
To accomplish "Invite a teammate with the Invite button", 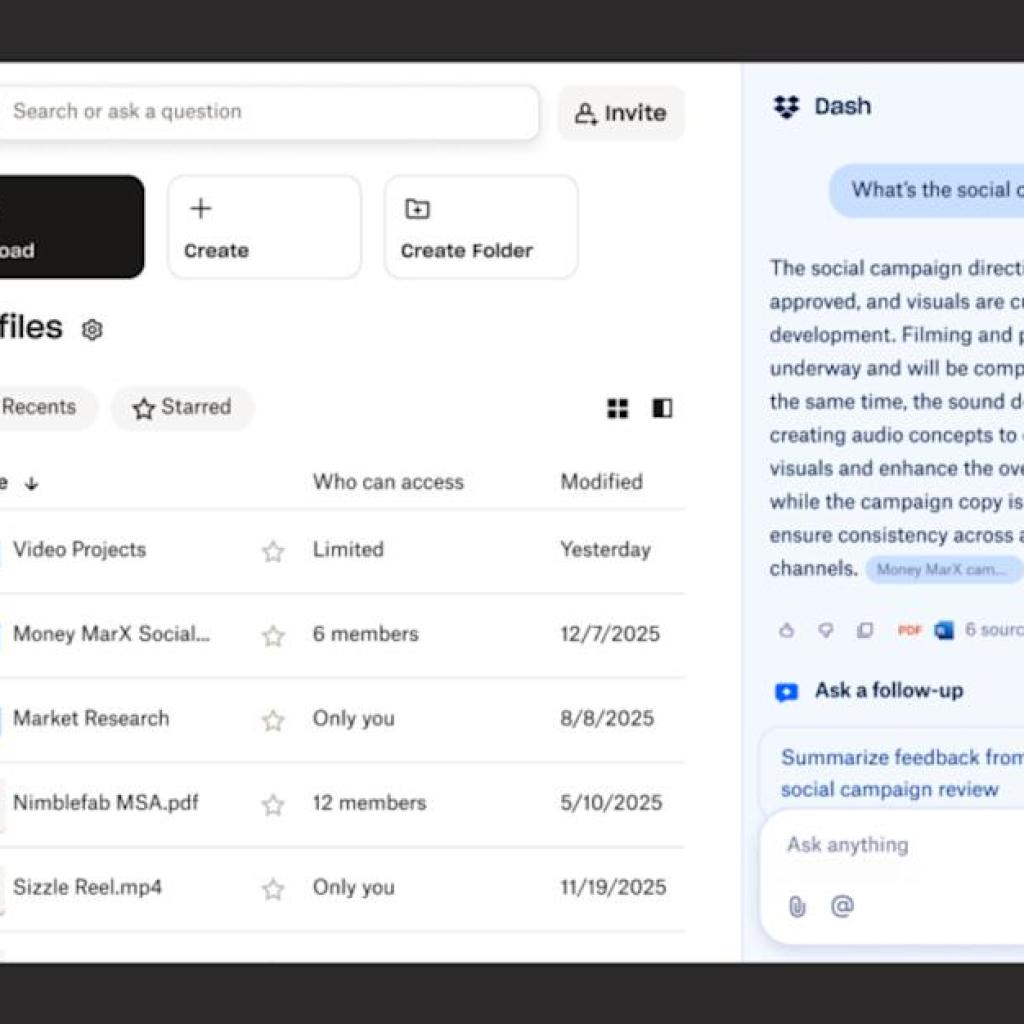I will (x=620, y=112).
